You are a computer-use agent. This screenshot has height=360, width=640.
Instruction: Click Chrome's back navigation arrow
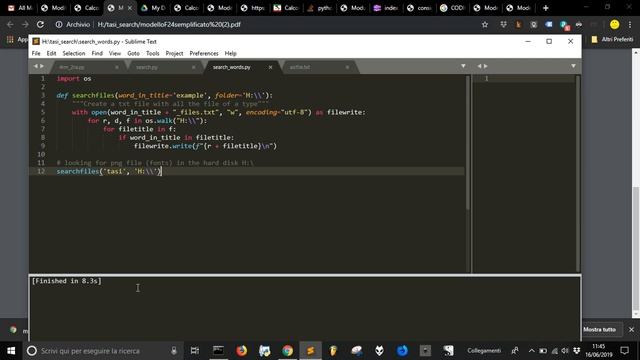(x=10, y=24)
